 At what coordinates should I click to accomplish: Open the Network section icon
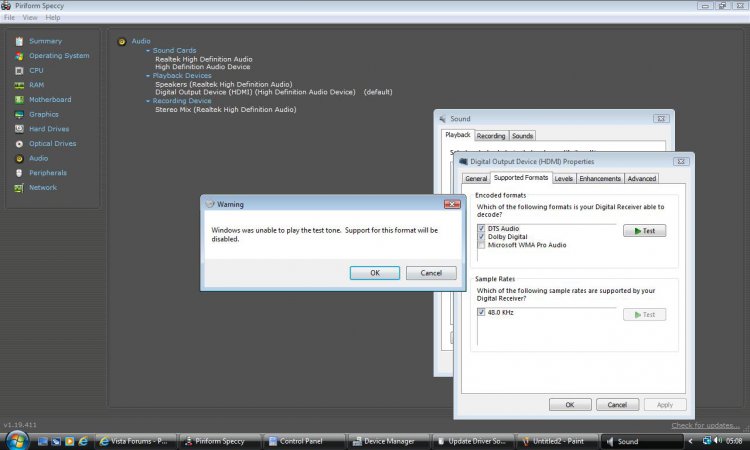19,188
